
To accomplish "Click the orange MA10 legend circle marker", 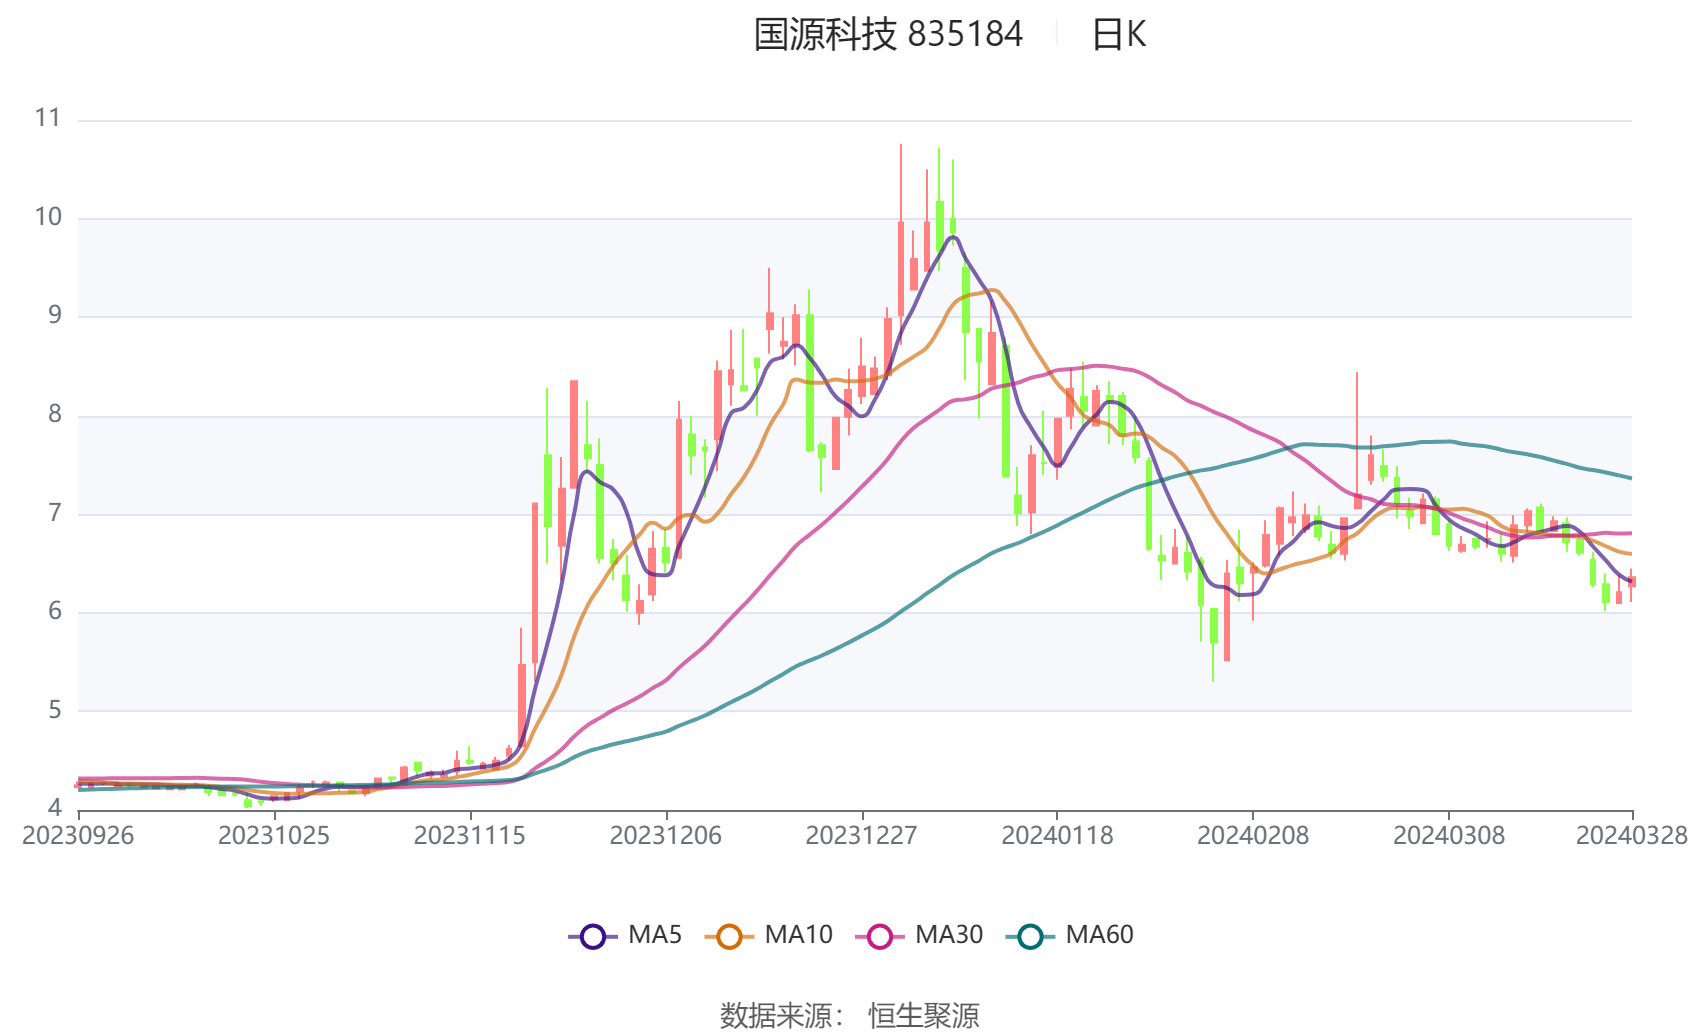I will coord(729,936).
